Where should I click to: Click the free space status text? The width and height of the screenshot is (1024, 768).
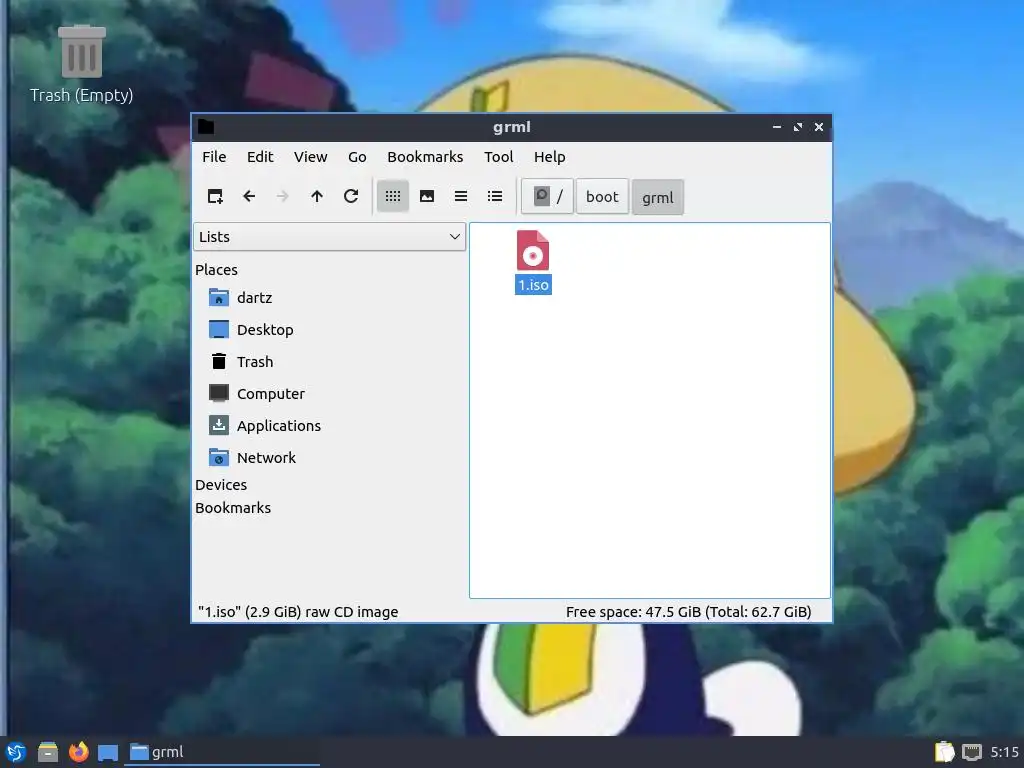click(688, 612)
